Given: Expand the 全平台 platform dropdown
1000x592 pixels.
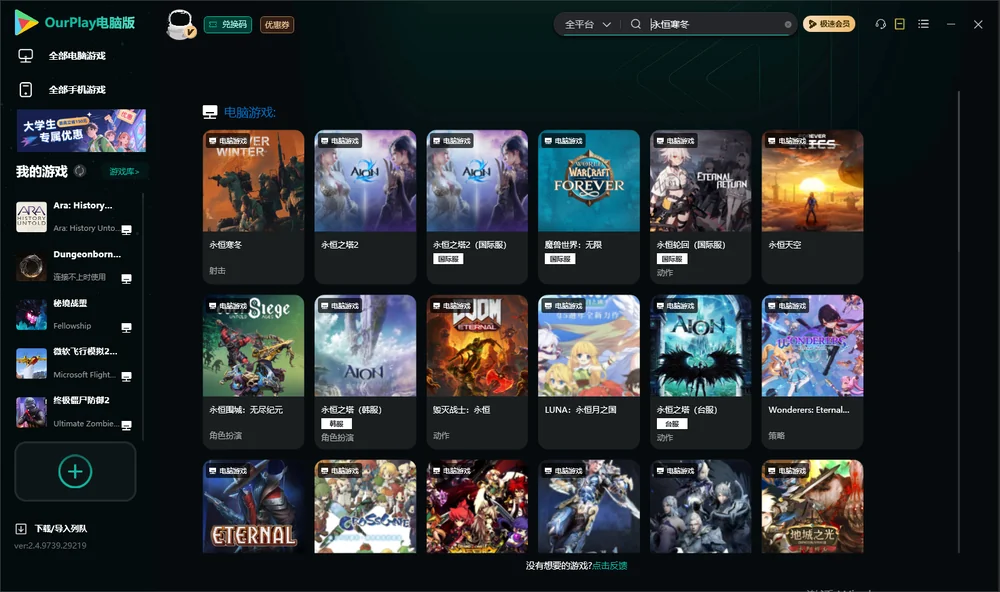Looking at the screenshot, I should (x=587, y=24).
